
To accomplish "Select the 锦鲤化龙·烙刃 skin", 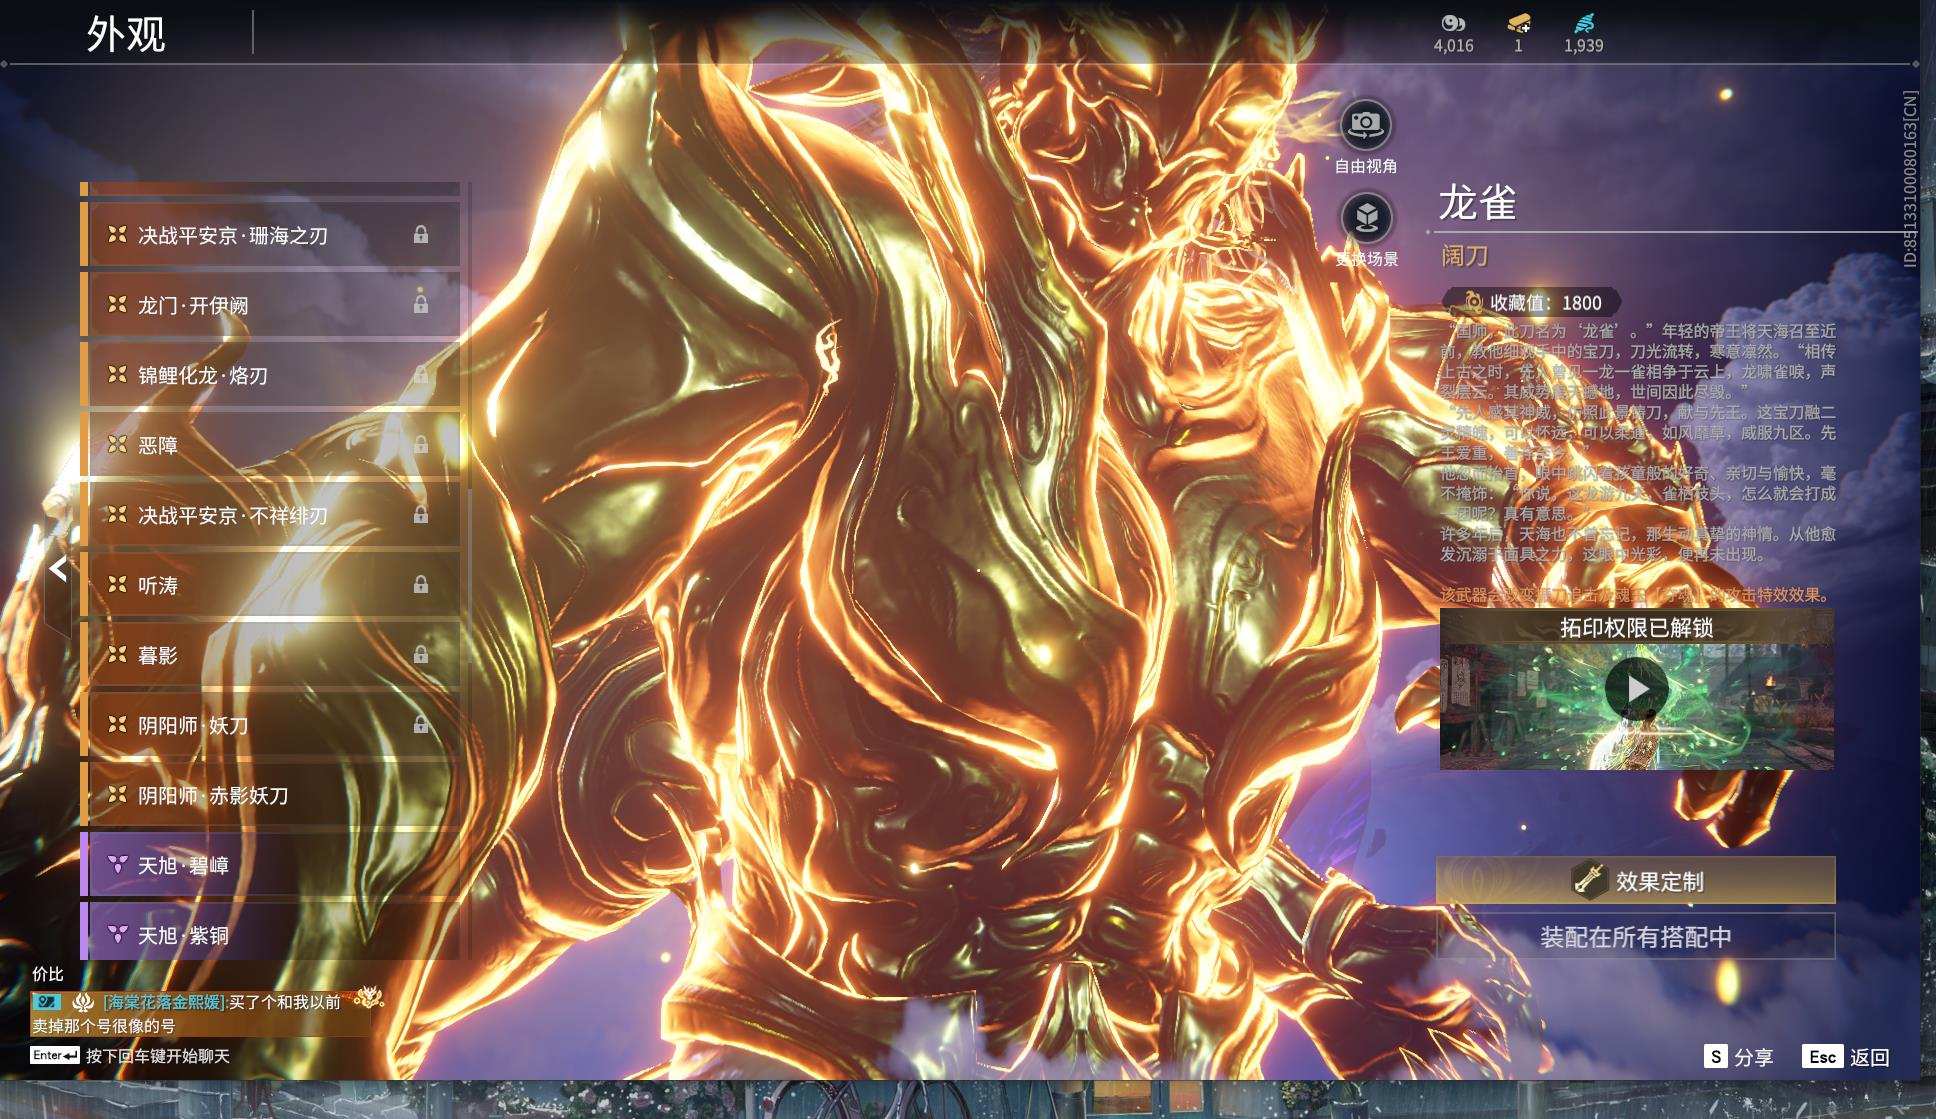I will (270, 375).
